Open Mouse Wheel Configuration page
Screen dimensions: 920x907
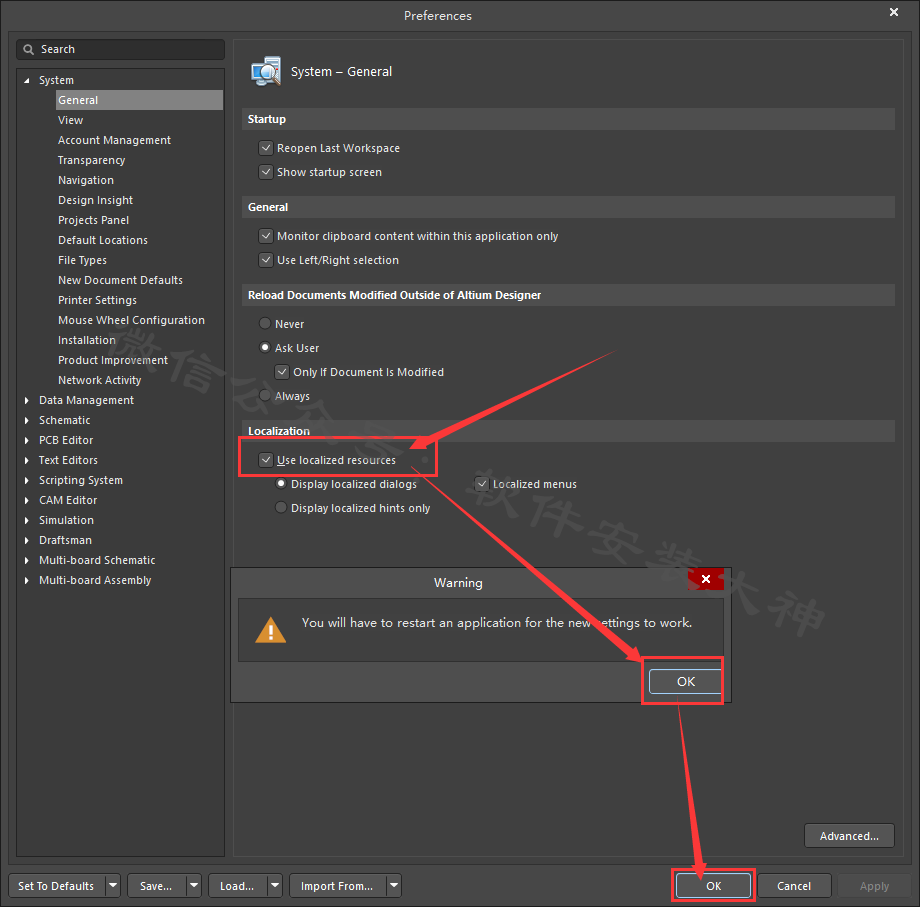coord(131,320)
